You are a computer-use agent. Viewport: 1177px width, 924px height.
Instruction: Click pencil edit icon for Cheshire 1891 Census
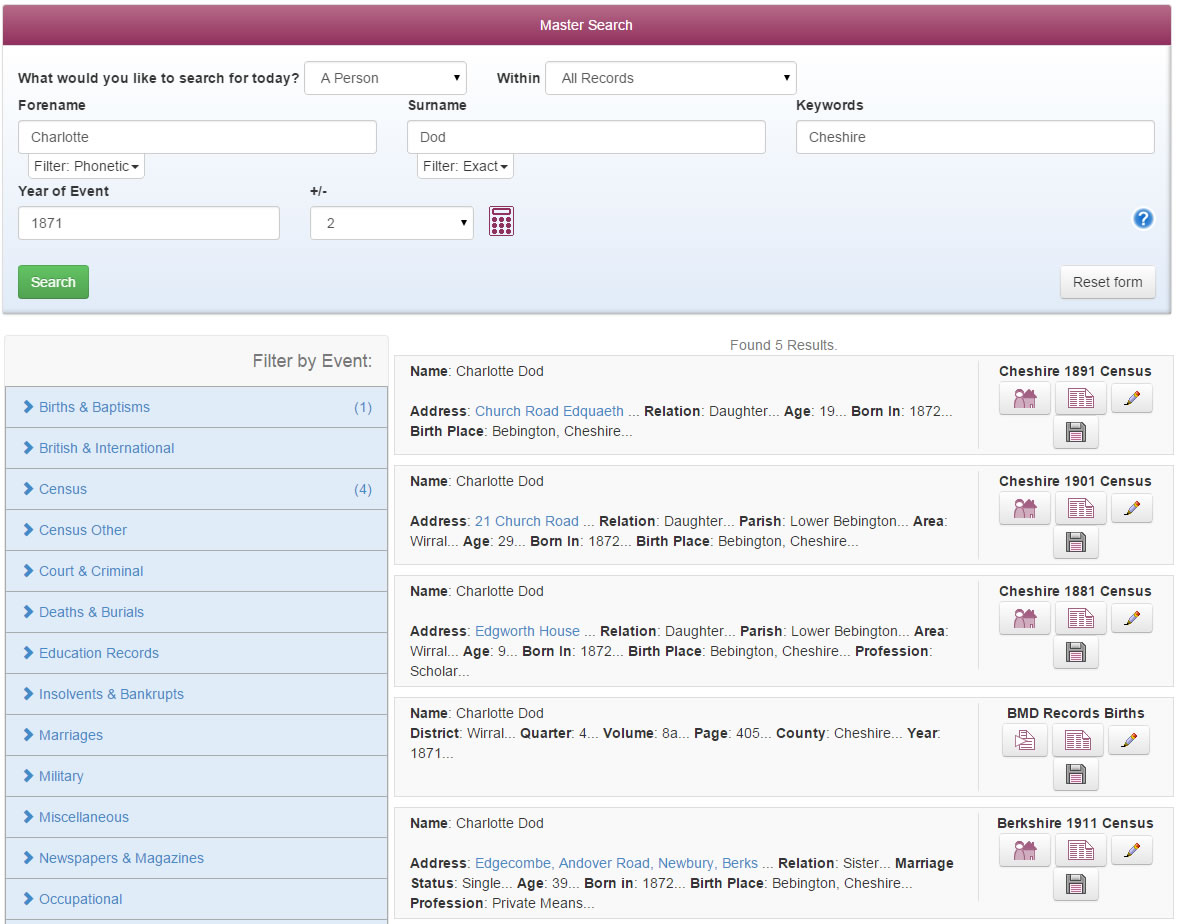click(x=1131, y=399)
